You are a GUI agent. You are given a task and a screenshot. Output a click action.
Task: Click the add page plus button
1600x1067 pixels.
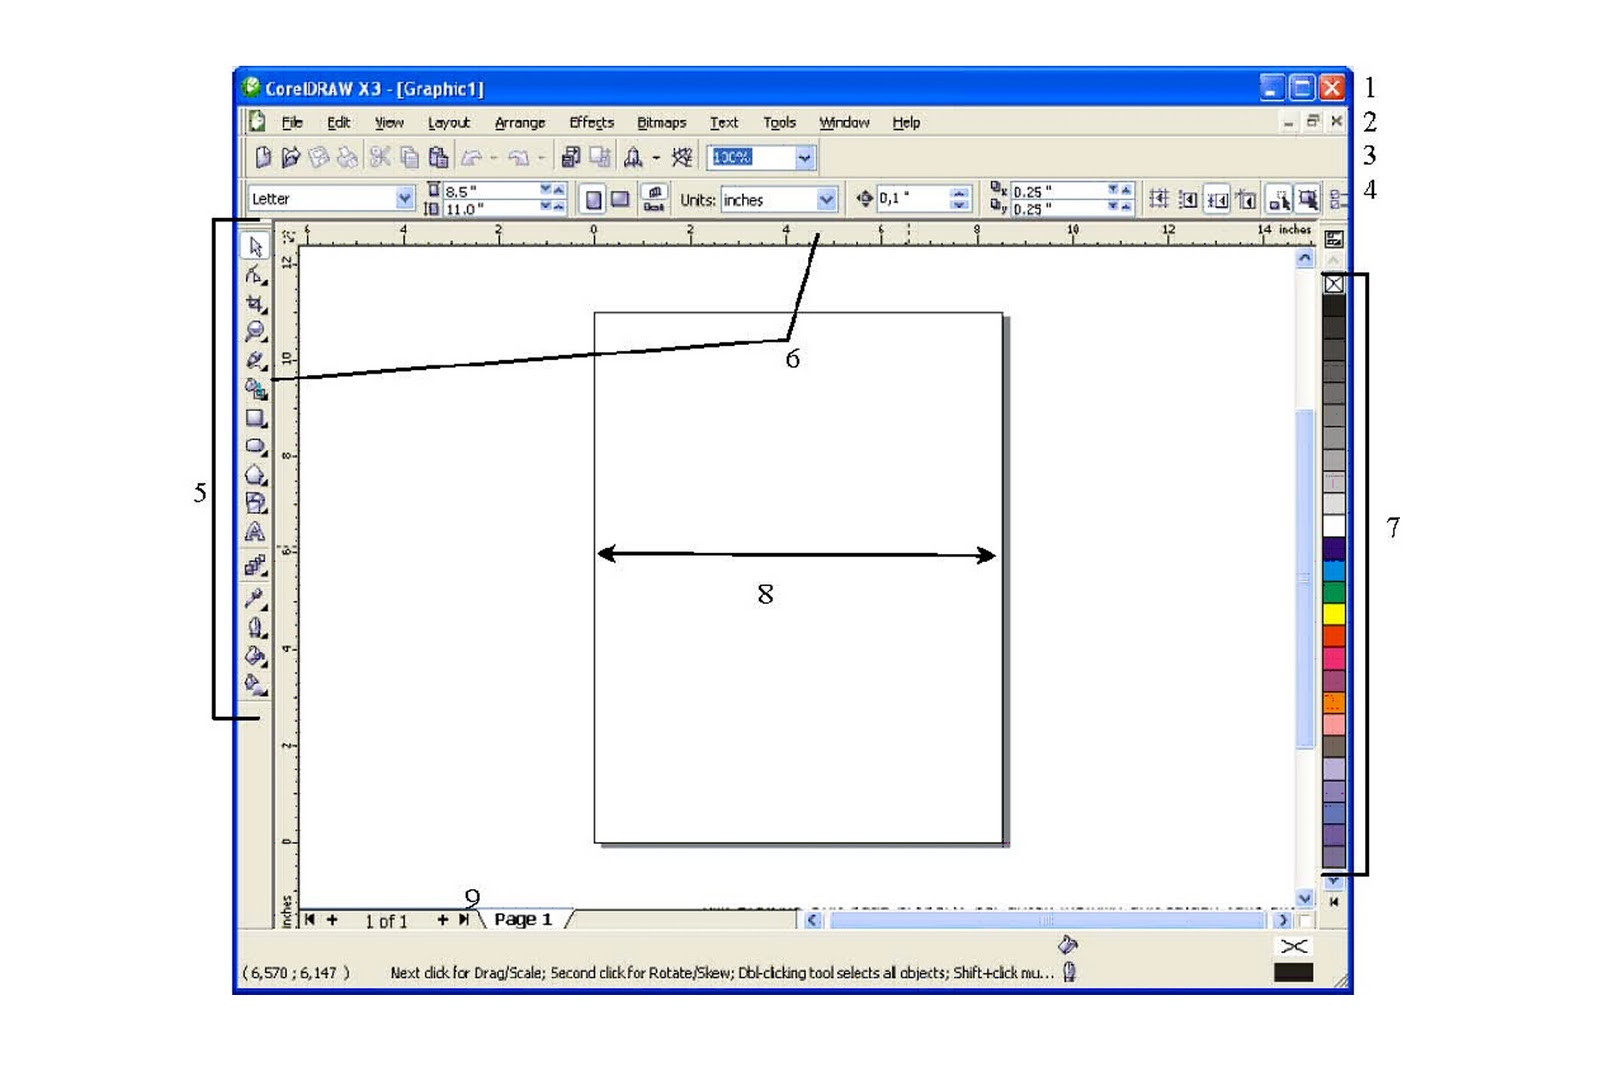(443, 919)
